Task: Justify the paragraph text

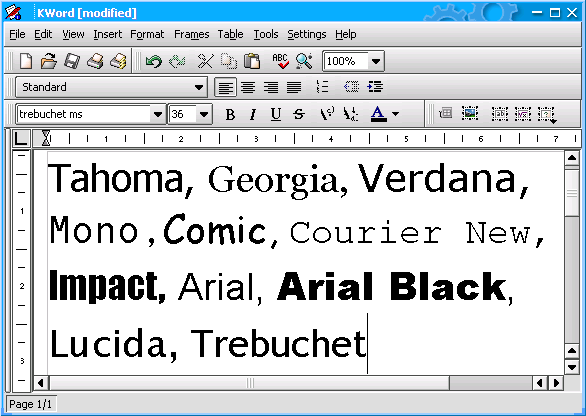Action: coord(294,87)
